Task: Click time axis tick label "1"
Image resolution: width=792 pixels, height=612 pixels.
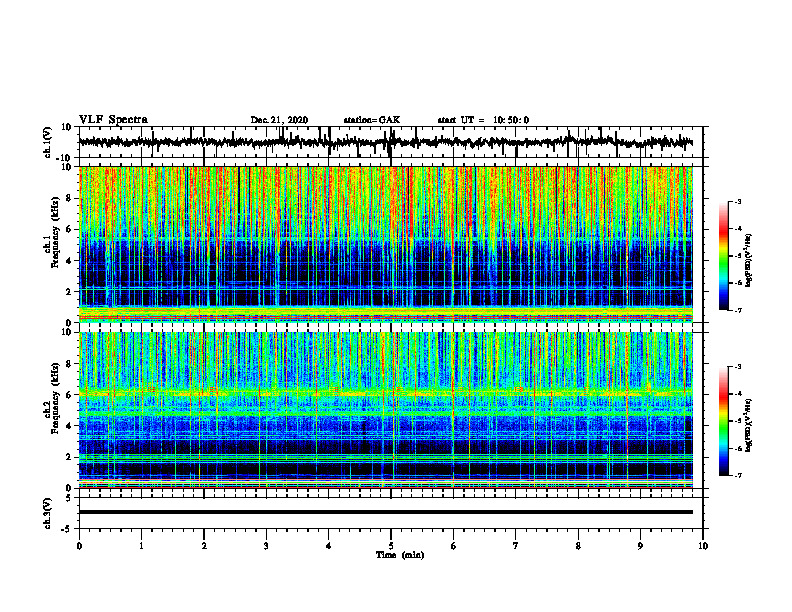Action: tap(141, 546)
